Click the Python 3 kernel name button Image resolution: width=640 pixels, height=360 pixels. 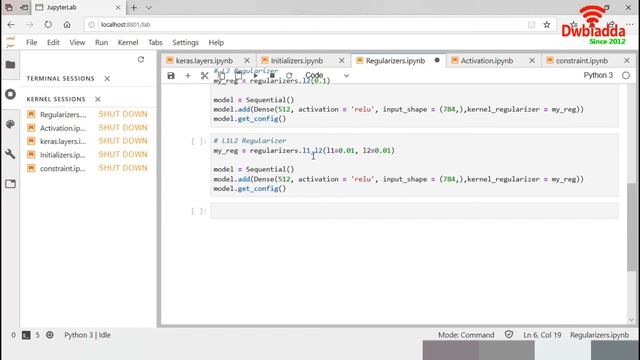(598, 76)
